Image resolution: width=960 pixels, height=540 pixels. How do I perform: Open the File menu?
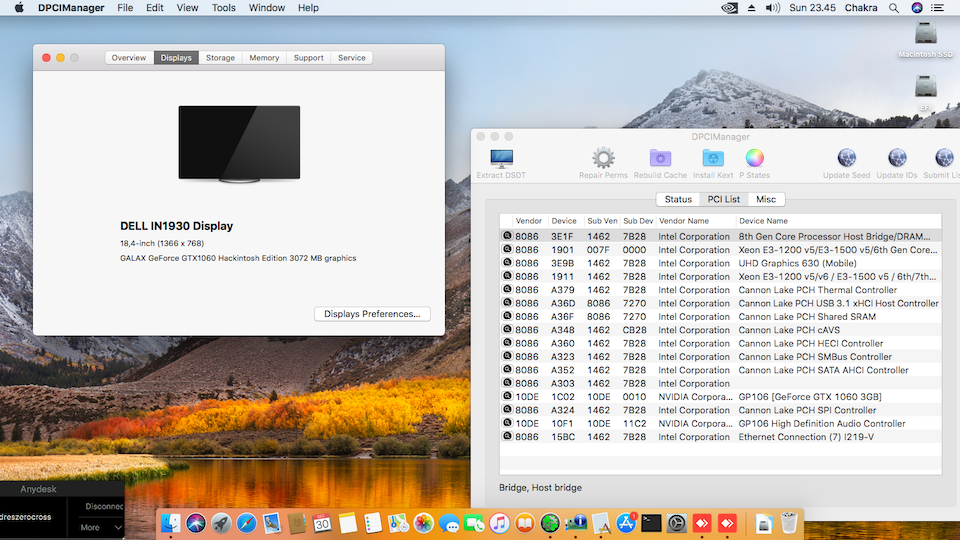[125, 8]
